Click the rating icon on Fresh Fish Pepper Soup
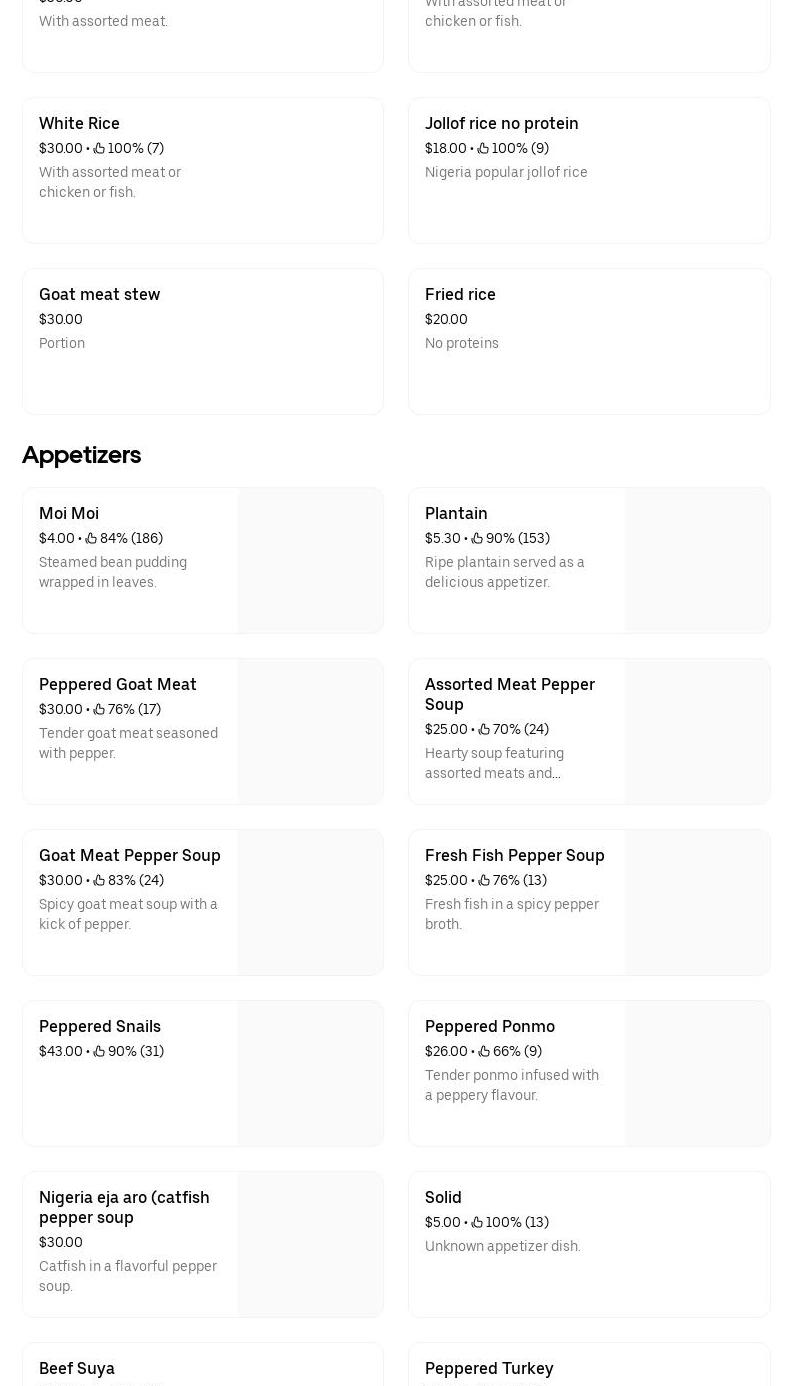The width and height of the screenshot is (804, 1386). coord(484,880)
